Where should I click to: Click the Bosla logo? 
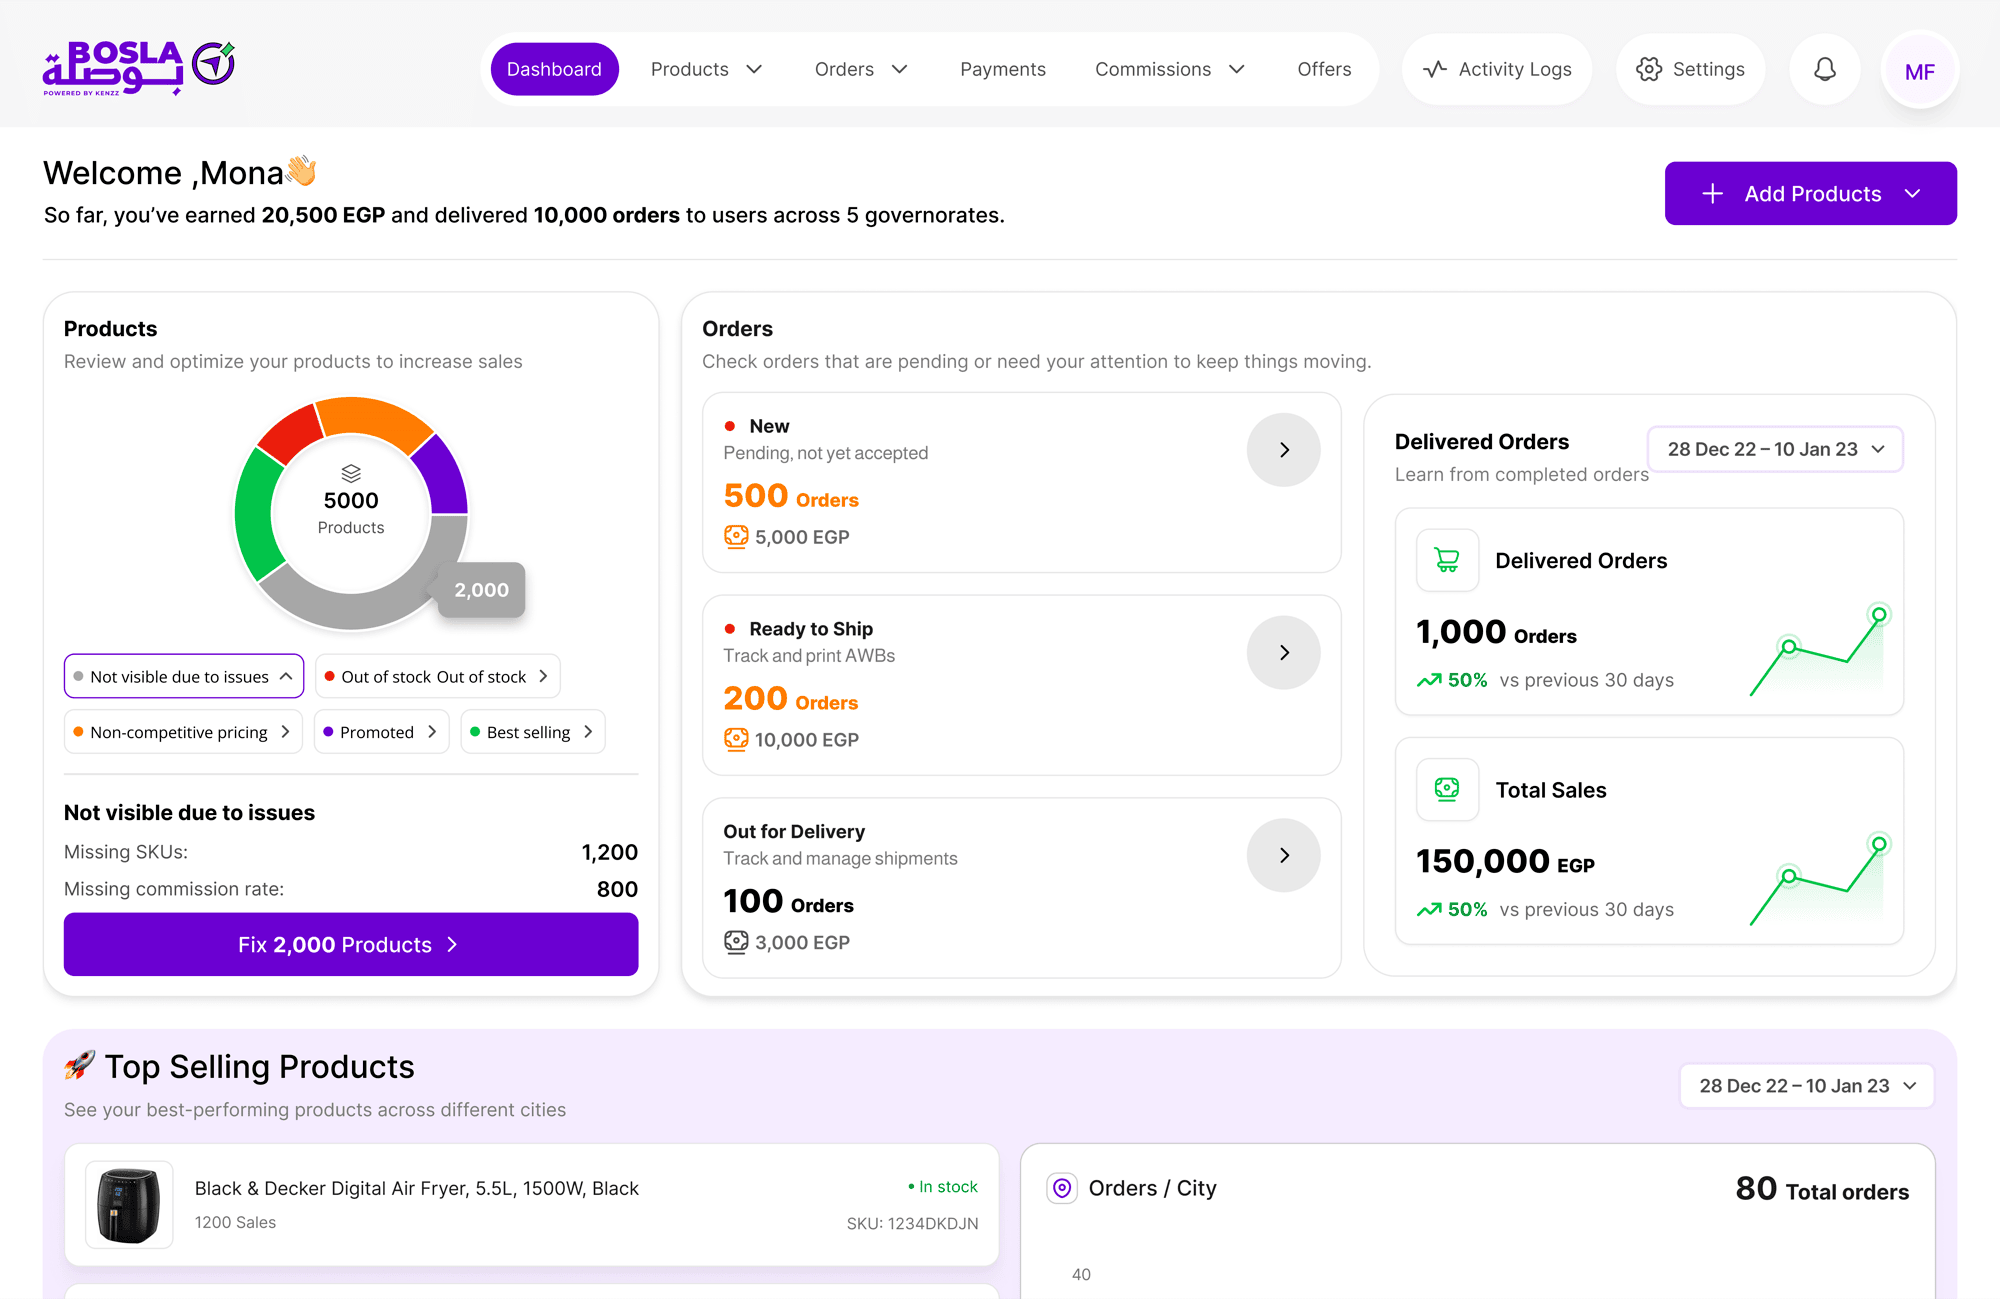tap(139, 68)
